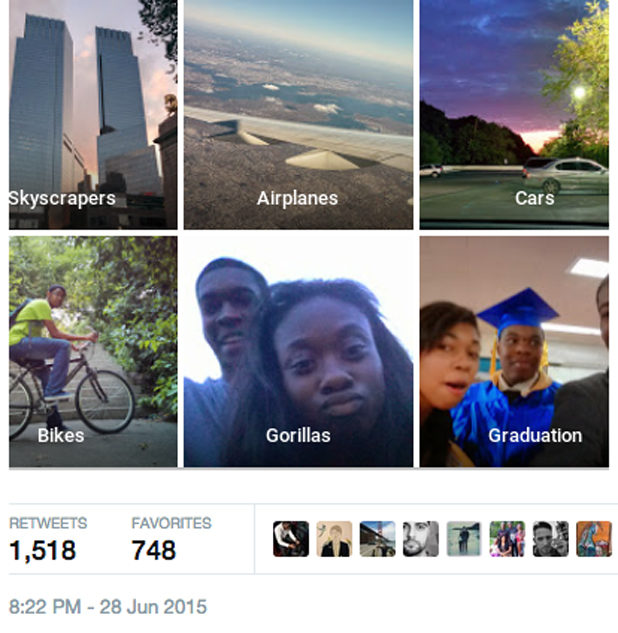View the 1,518 retweets count

(x=42, y=550)
